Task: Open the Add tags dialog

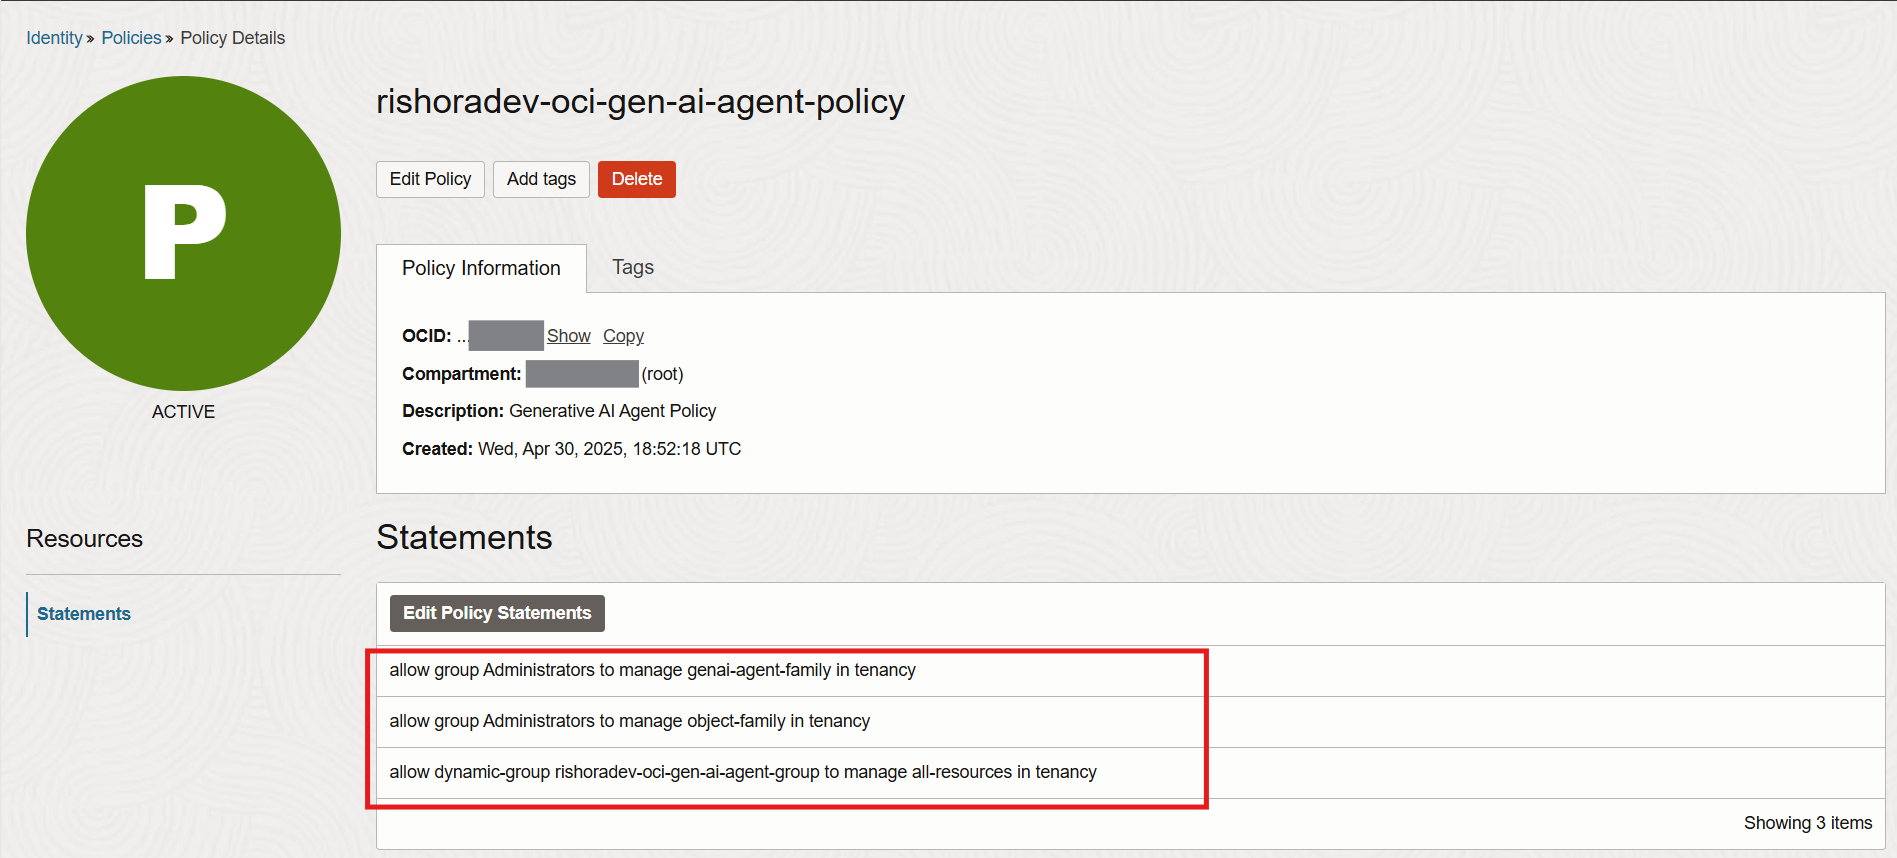Action: pos(541,179)
